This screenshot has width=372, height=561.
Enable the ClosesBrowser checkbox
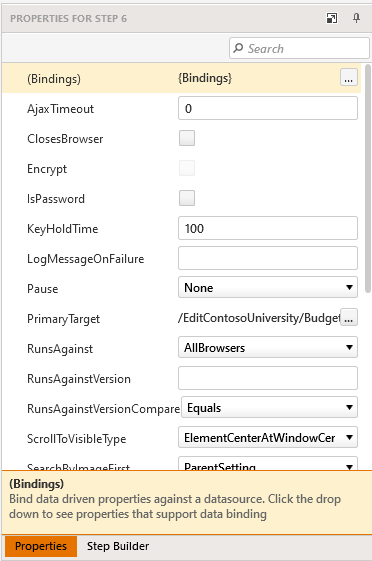pyautogui.click(x=187, y=138)
